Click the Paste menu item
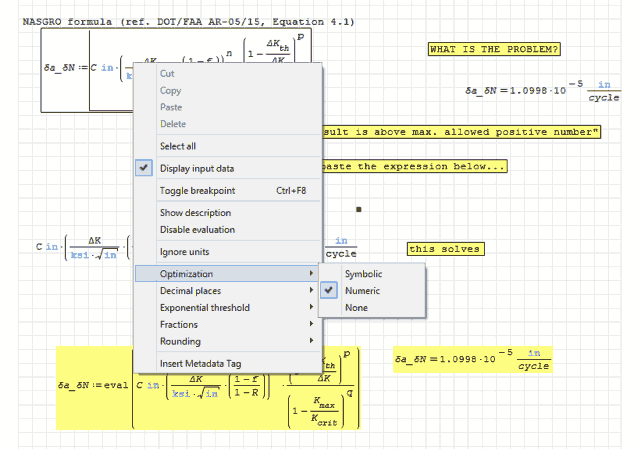Screen dimensions: 639x449 pyautogui.click(x=171, y=107)
